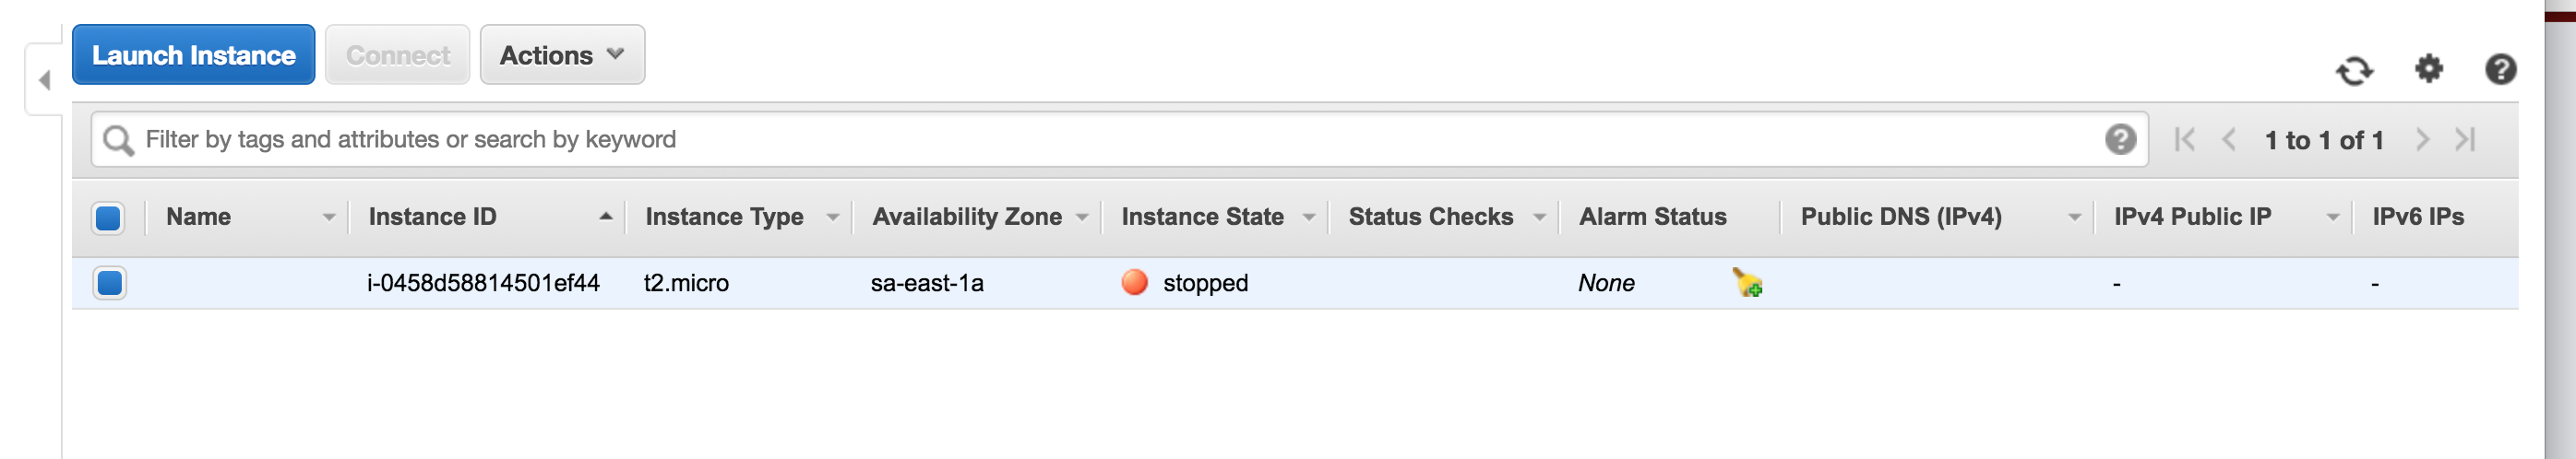Toggle the select-all checkbox in header

coord(108,217)
